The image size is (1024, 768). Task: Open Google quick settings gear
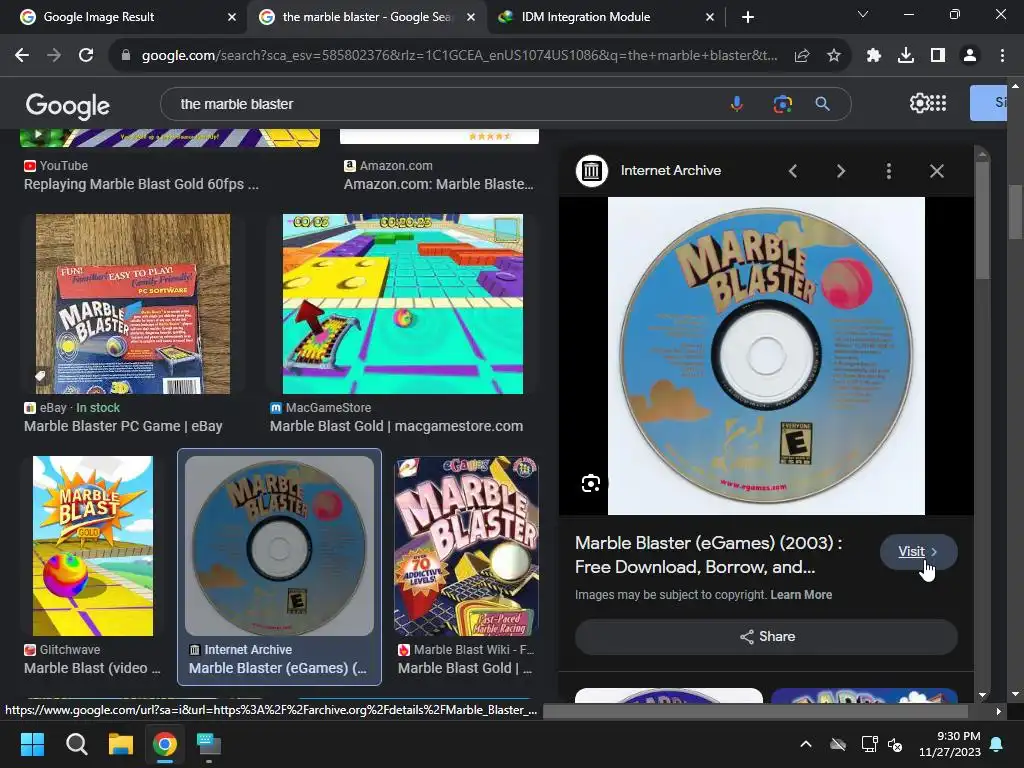click(x=918, y=103)
